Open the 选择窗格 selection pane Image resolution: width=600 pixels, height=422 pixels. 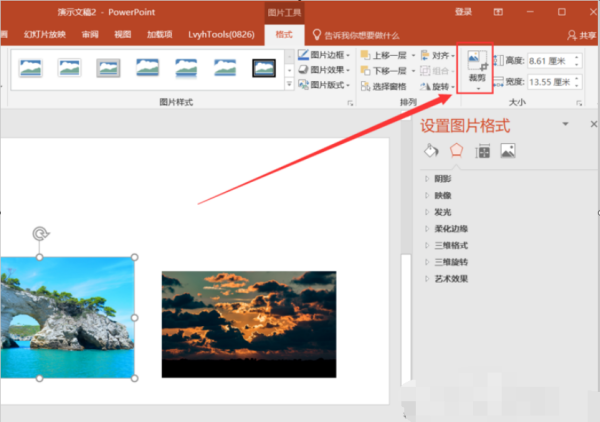[x=383, y=87]
